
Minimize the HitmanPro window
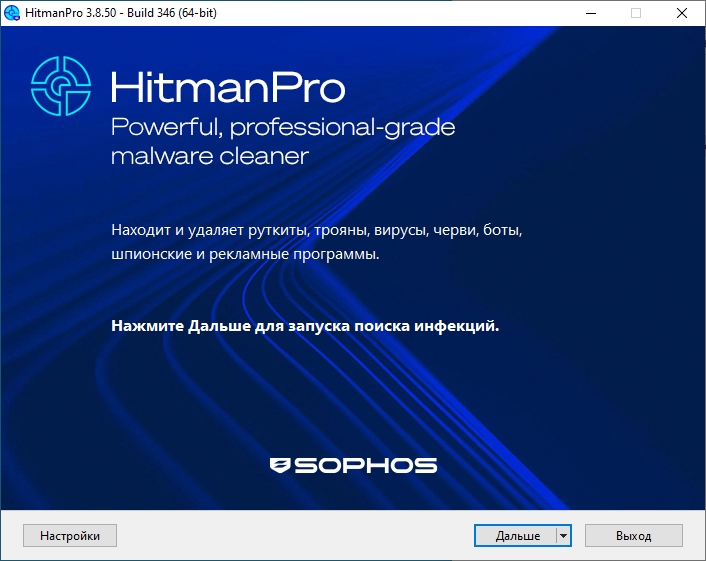pos(591,13)
